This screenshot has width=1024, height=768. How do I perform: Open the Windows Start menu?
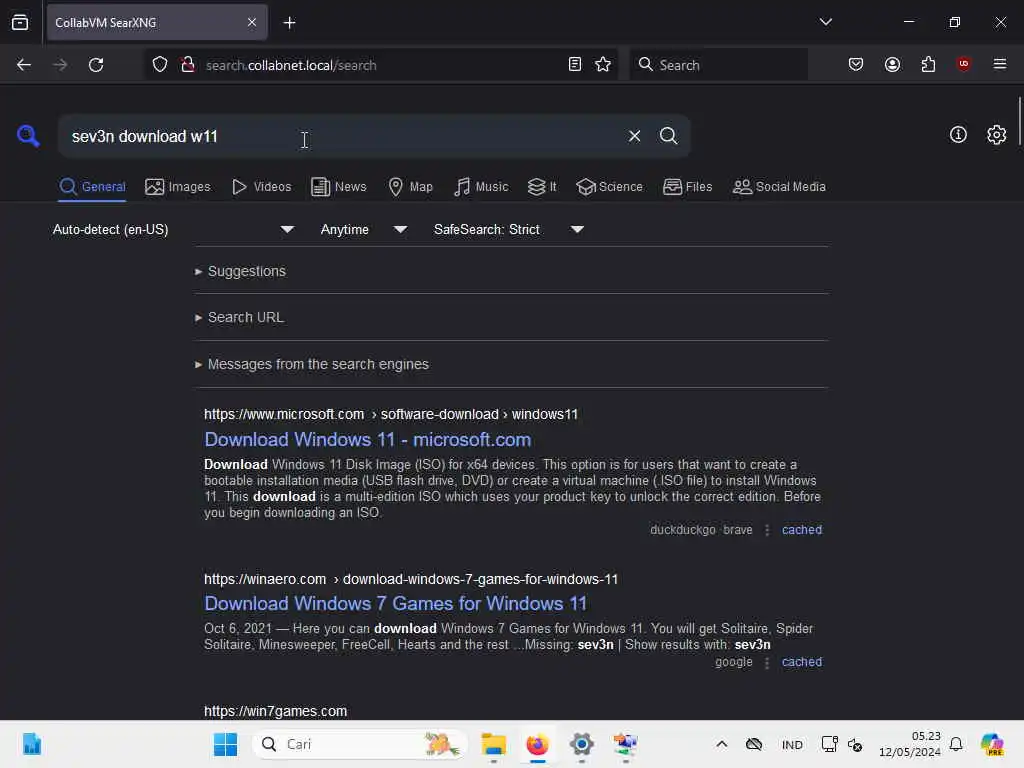coord(225,744)
